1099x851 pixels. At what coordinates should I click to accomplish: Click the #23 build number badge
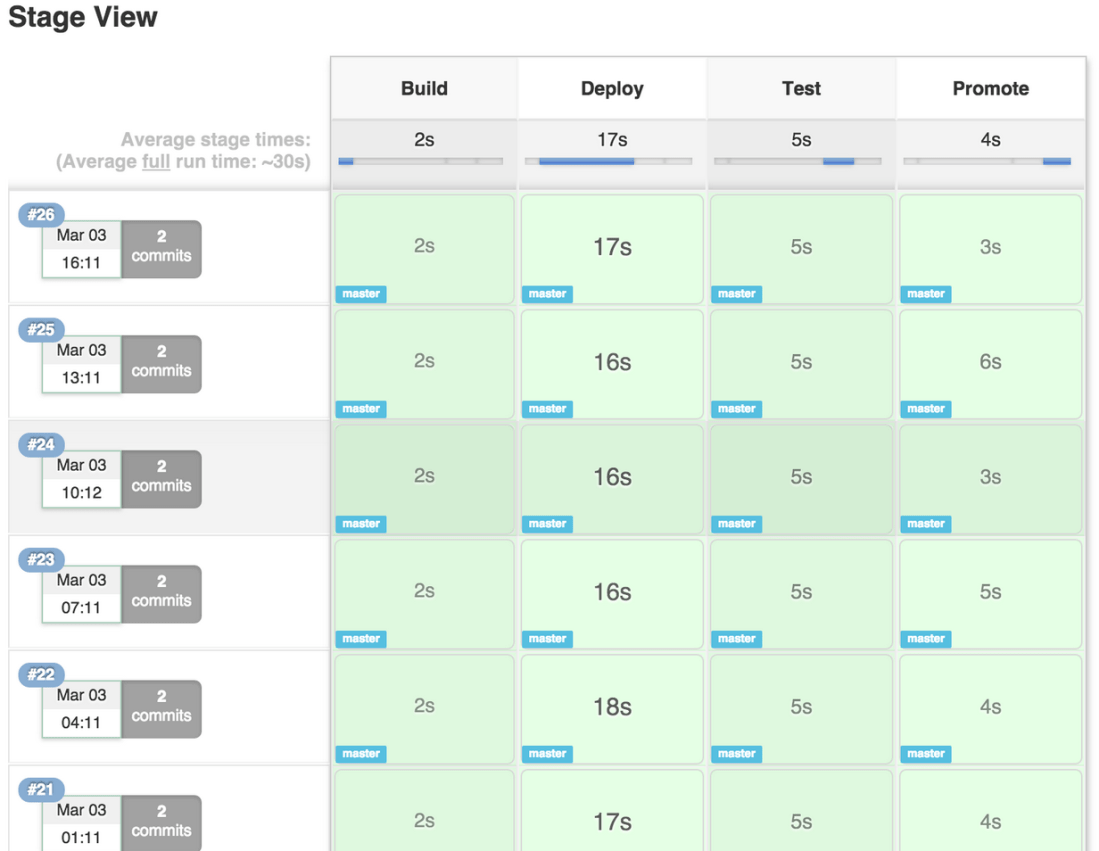click(x=41, y=560)
